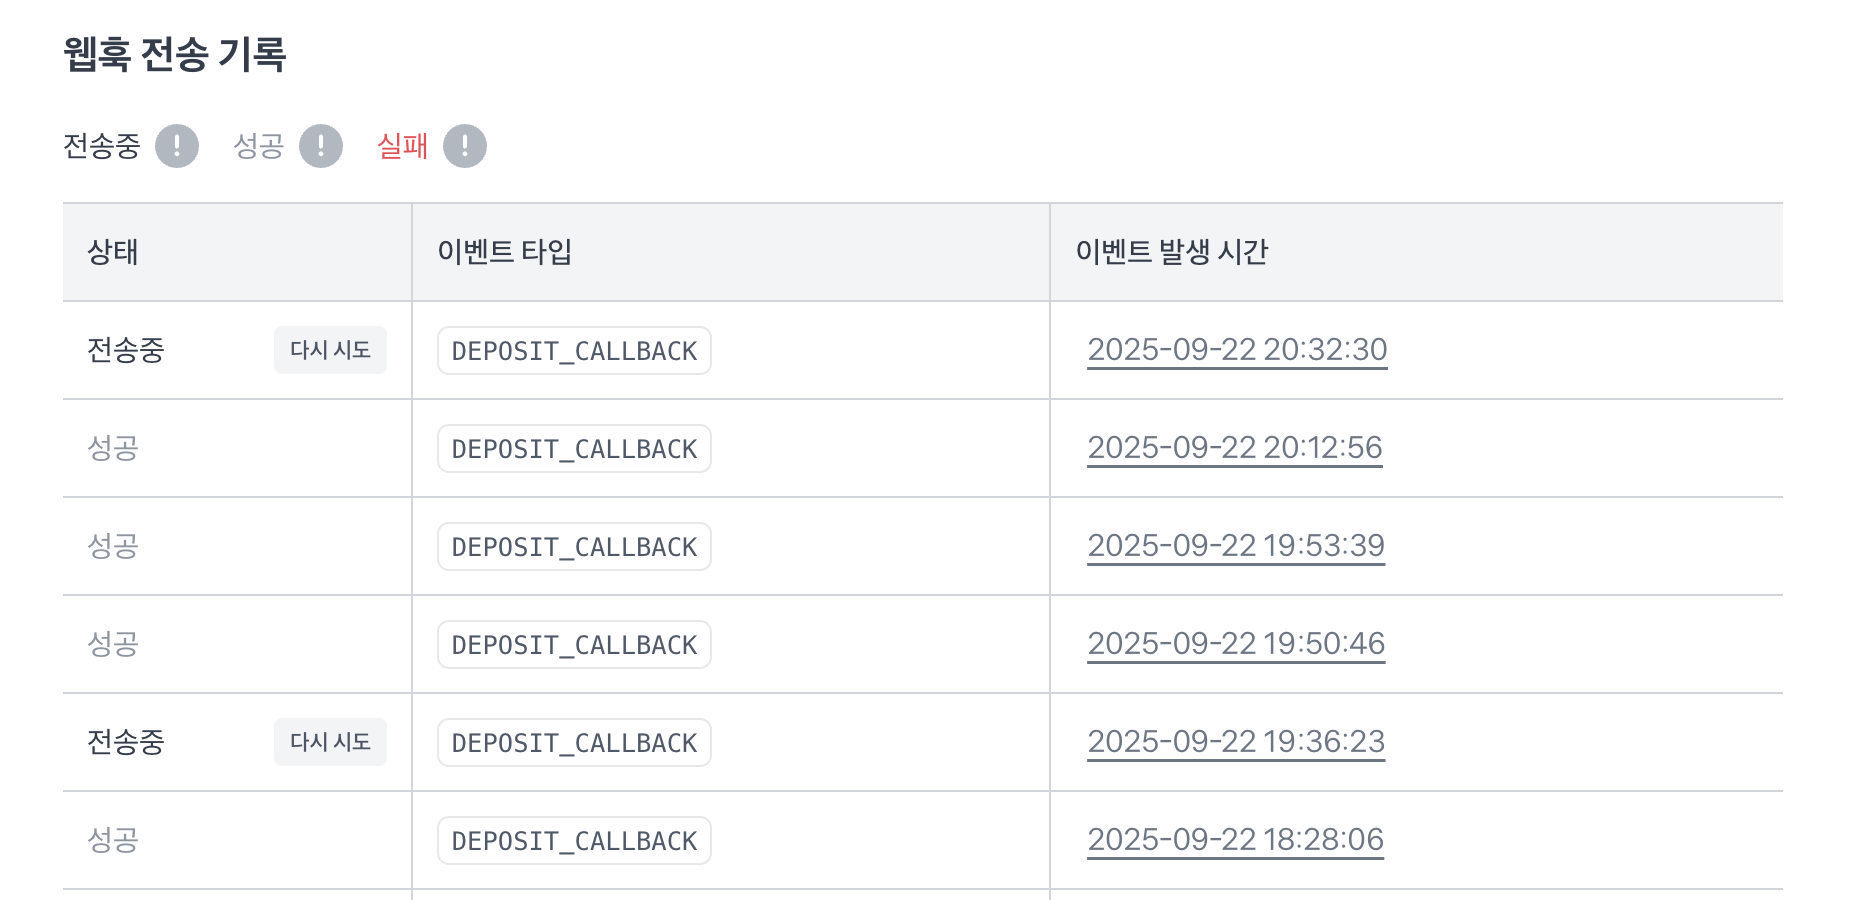1864x900 pixels.
Task: Retry the webhook sent at 20:32:30
Action: pyautogui.click(x=330, y=350)
